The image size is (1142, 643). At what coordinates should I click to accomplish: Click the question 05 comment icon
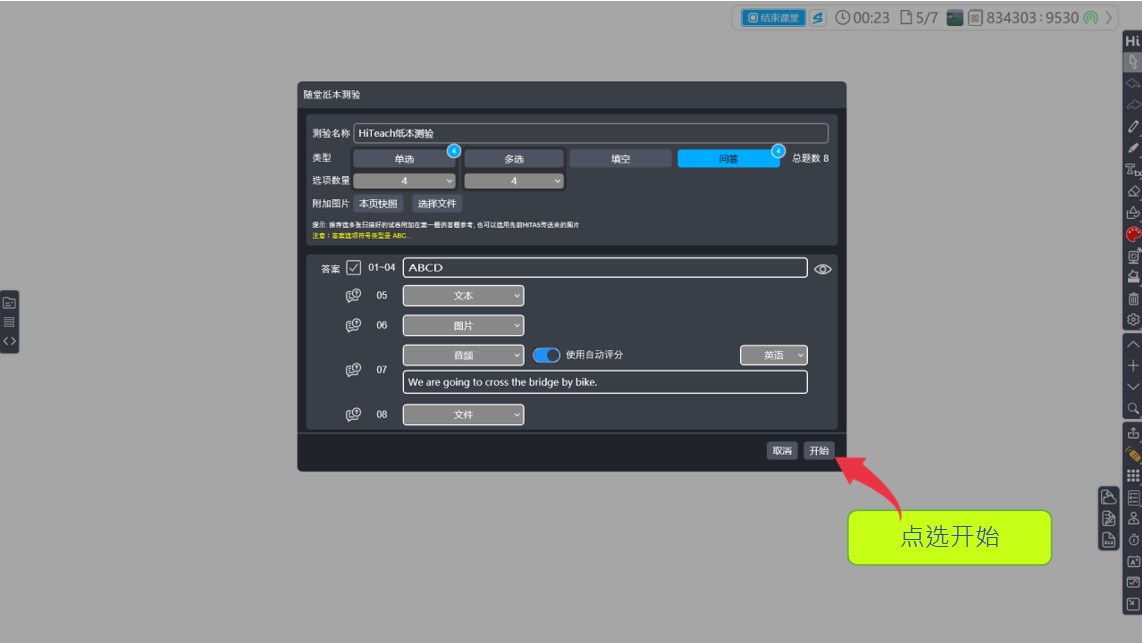click(353, 296)
